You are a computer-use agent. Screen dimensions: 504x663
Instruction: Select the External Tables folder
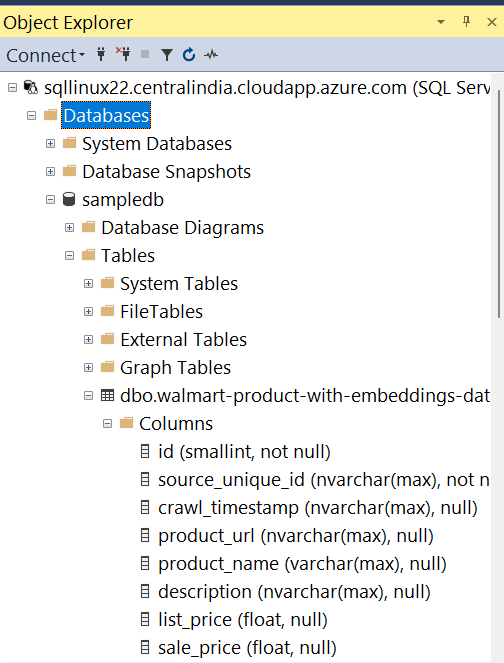point(183,340)
